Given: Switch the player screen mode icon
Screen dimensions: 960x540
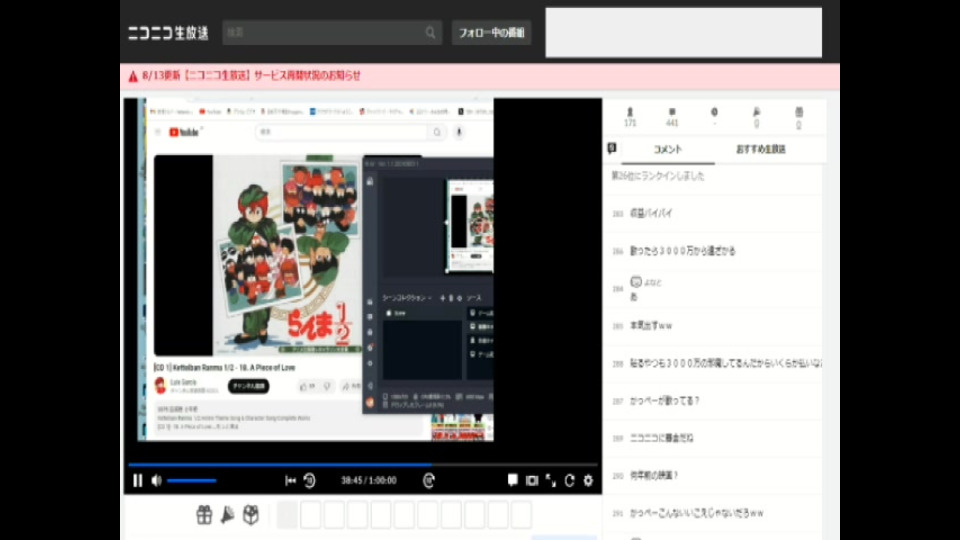Looking at the screenshot, I should pos(531,481).
